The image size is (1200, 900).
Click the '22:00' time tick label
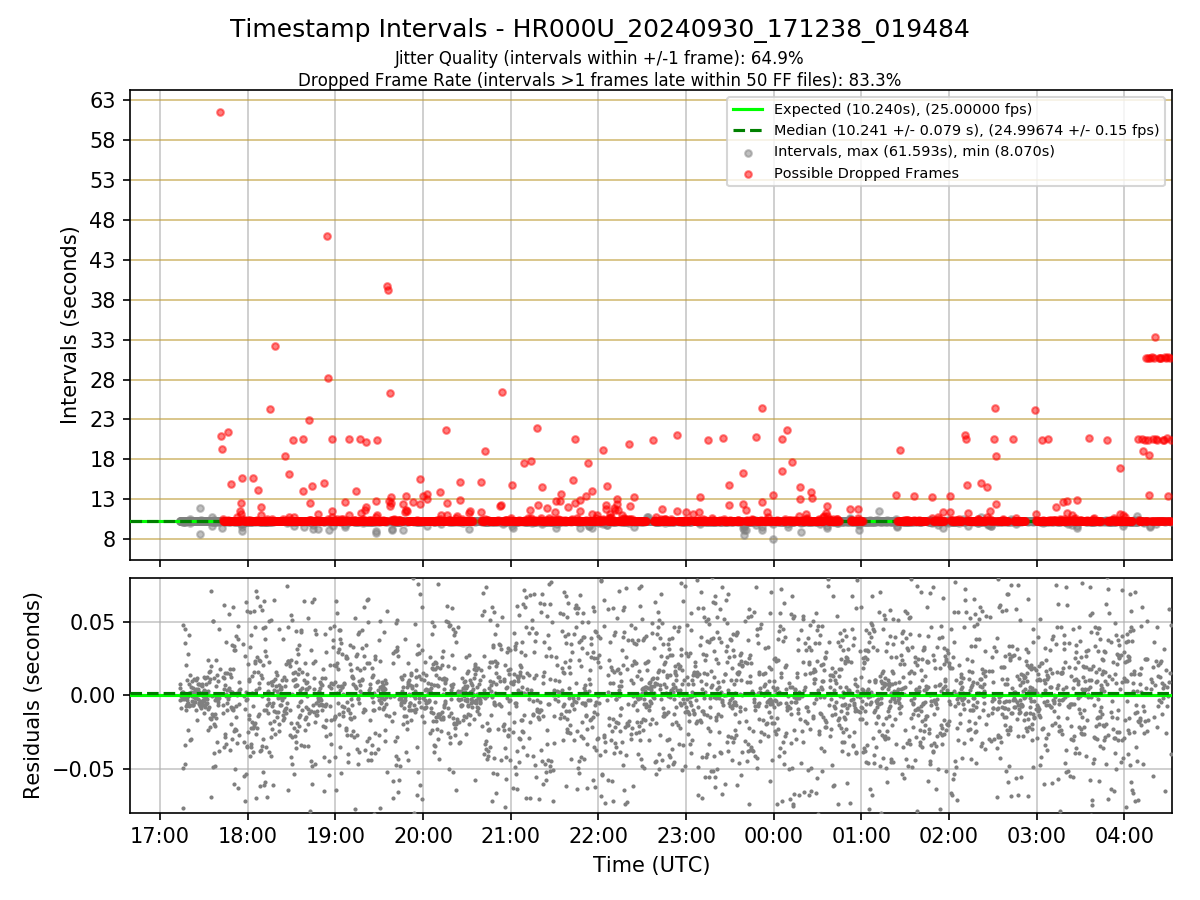click(598, 835)
